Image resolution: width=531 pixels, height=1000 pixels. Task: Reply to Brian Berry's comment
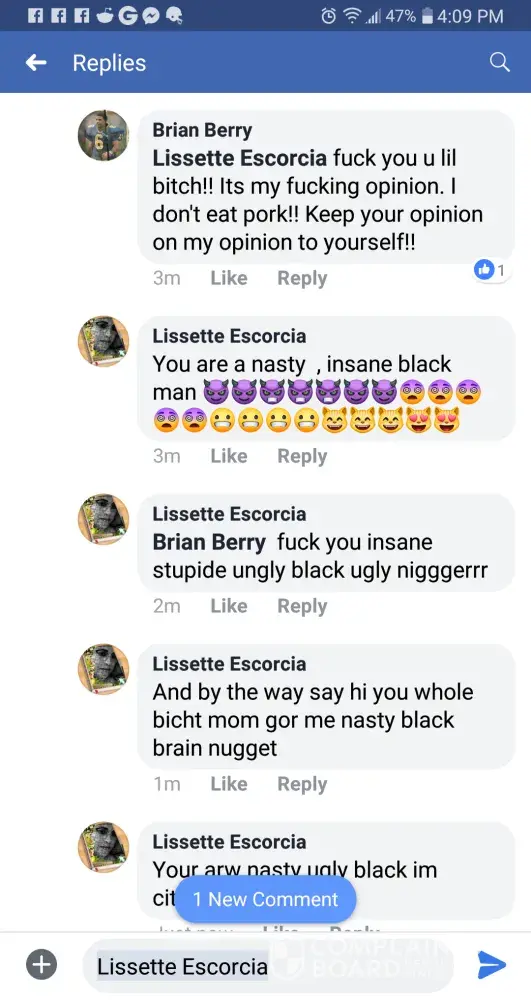302,279
